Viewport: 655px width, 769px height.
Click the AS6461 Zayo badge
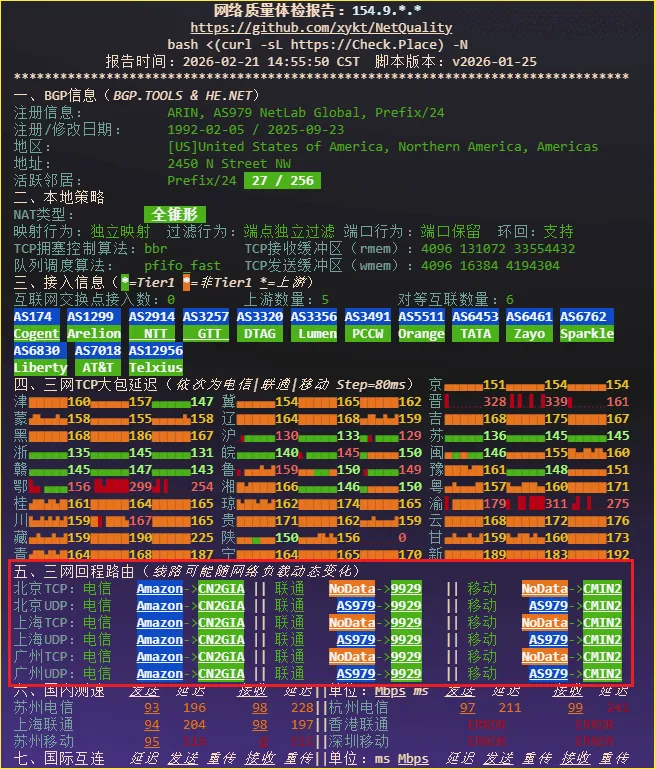click(x=529, y=325)
